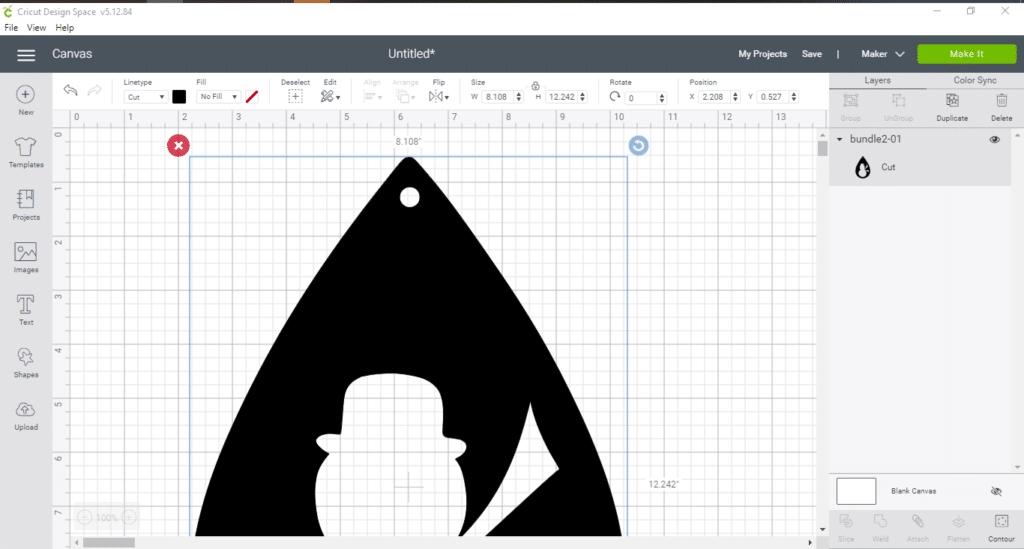The height and width of the screenshot is (549, 1024).
Task: Collapse the bundle2-01 layer group
Action: pos(840,140)
